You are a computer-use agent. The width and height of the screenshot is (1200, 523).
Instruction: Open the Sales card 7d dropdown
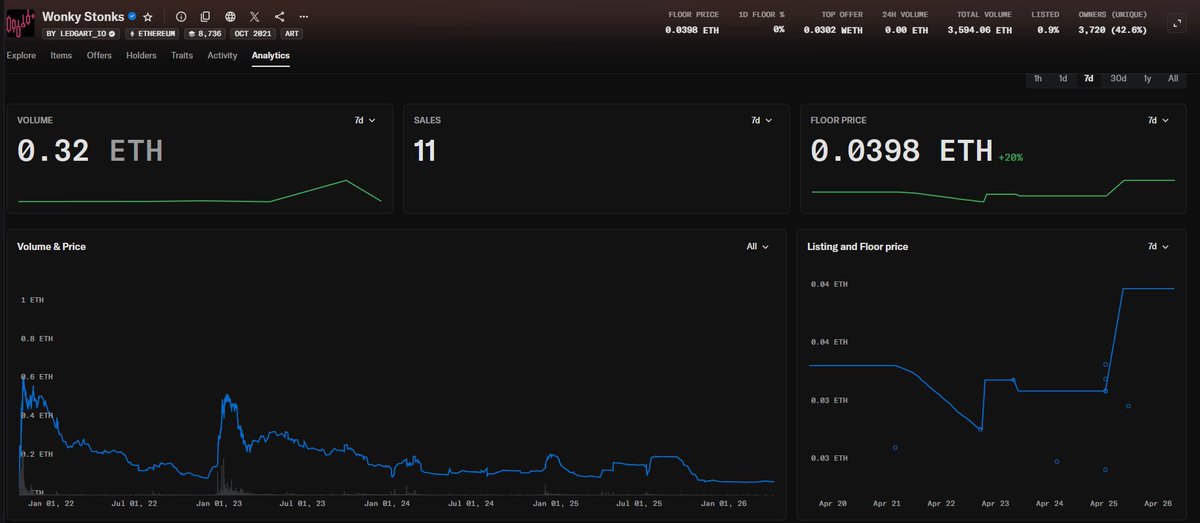(x=761, y=120)
